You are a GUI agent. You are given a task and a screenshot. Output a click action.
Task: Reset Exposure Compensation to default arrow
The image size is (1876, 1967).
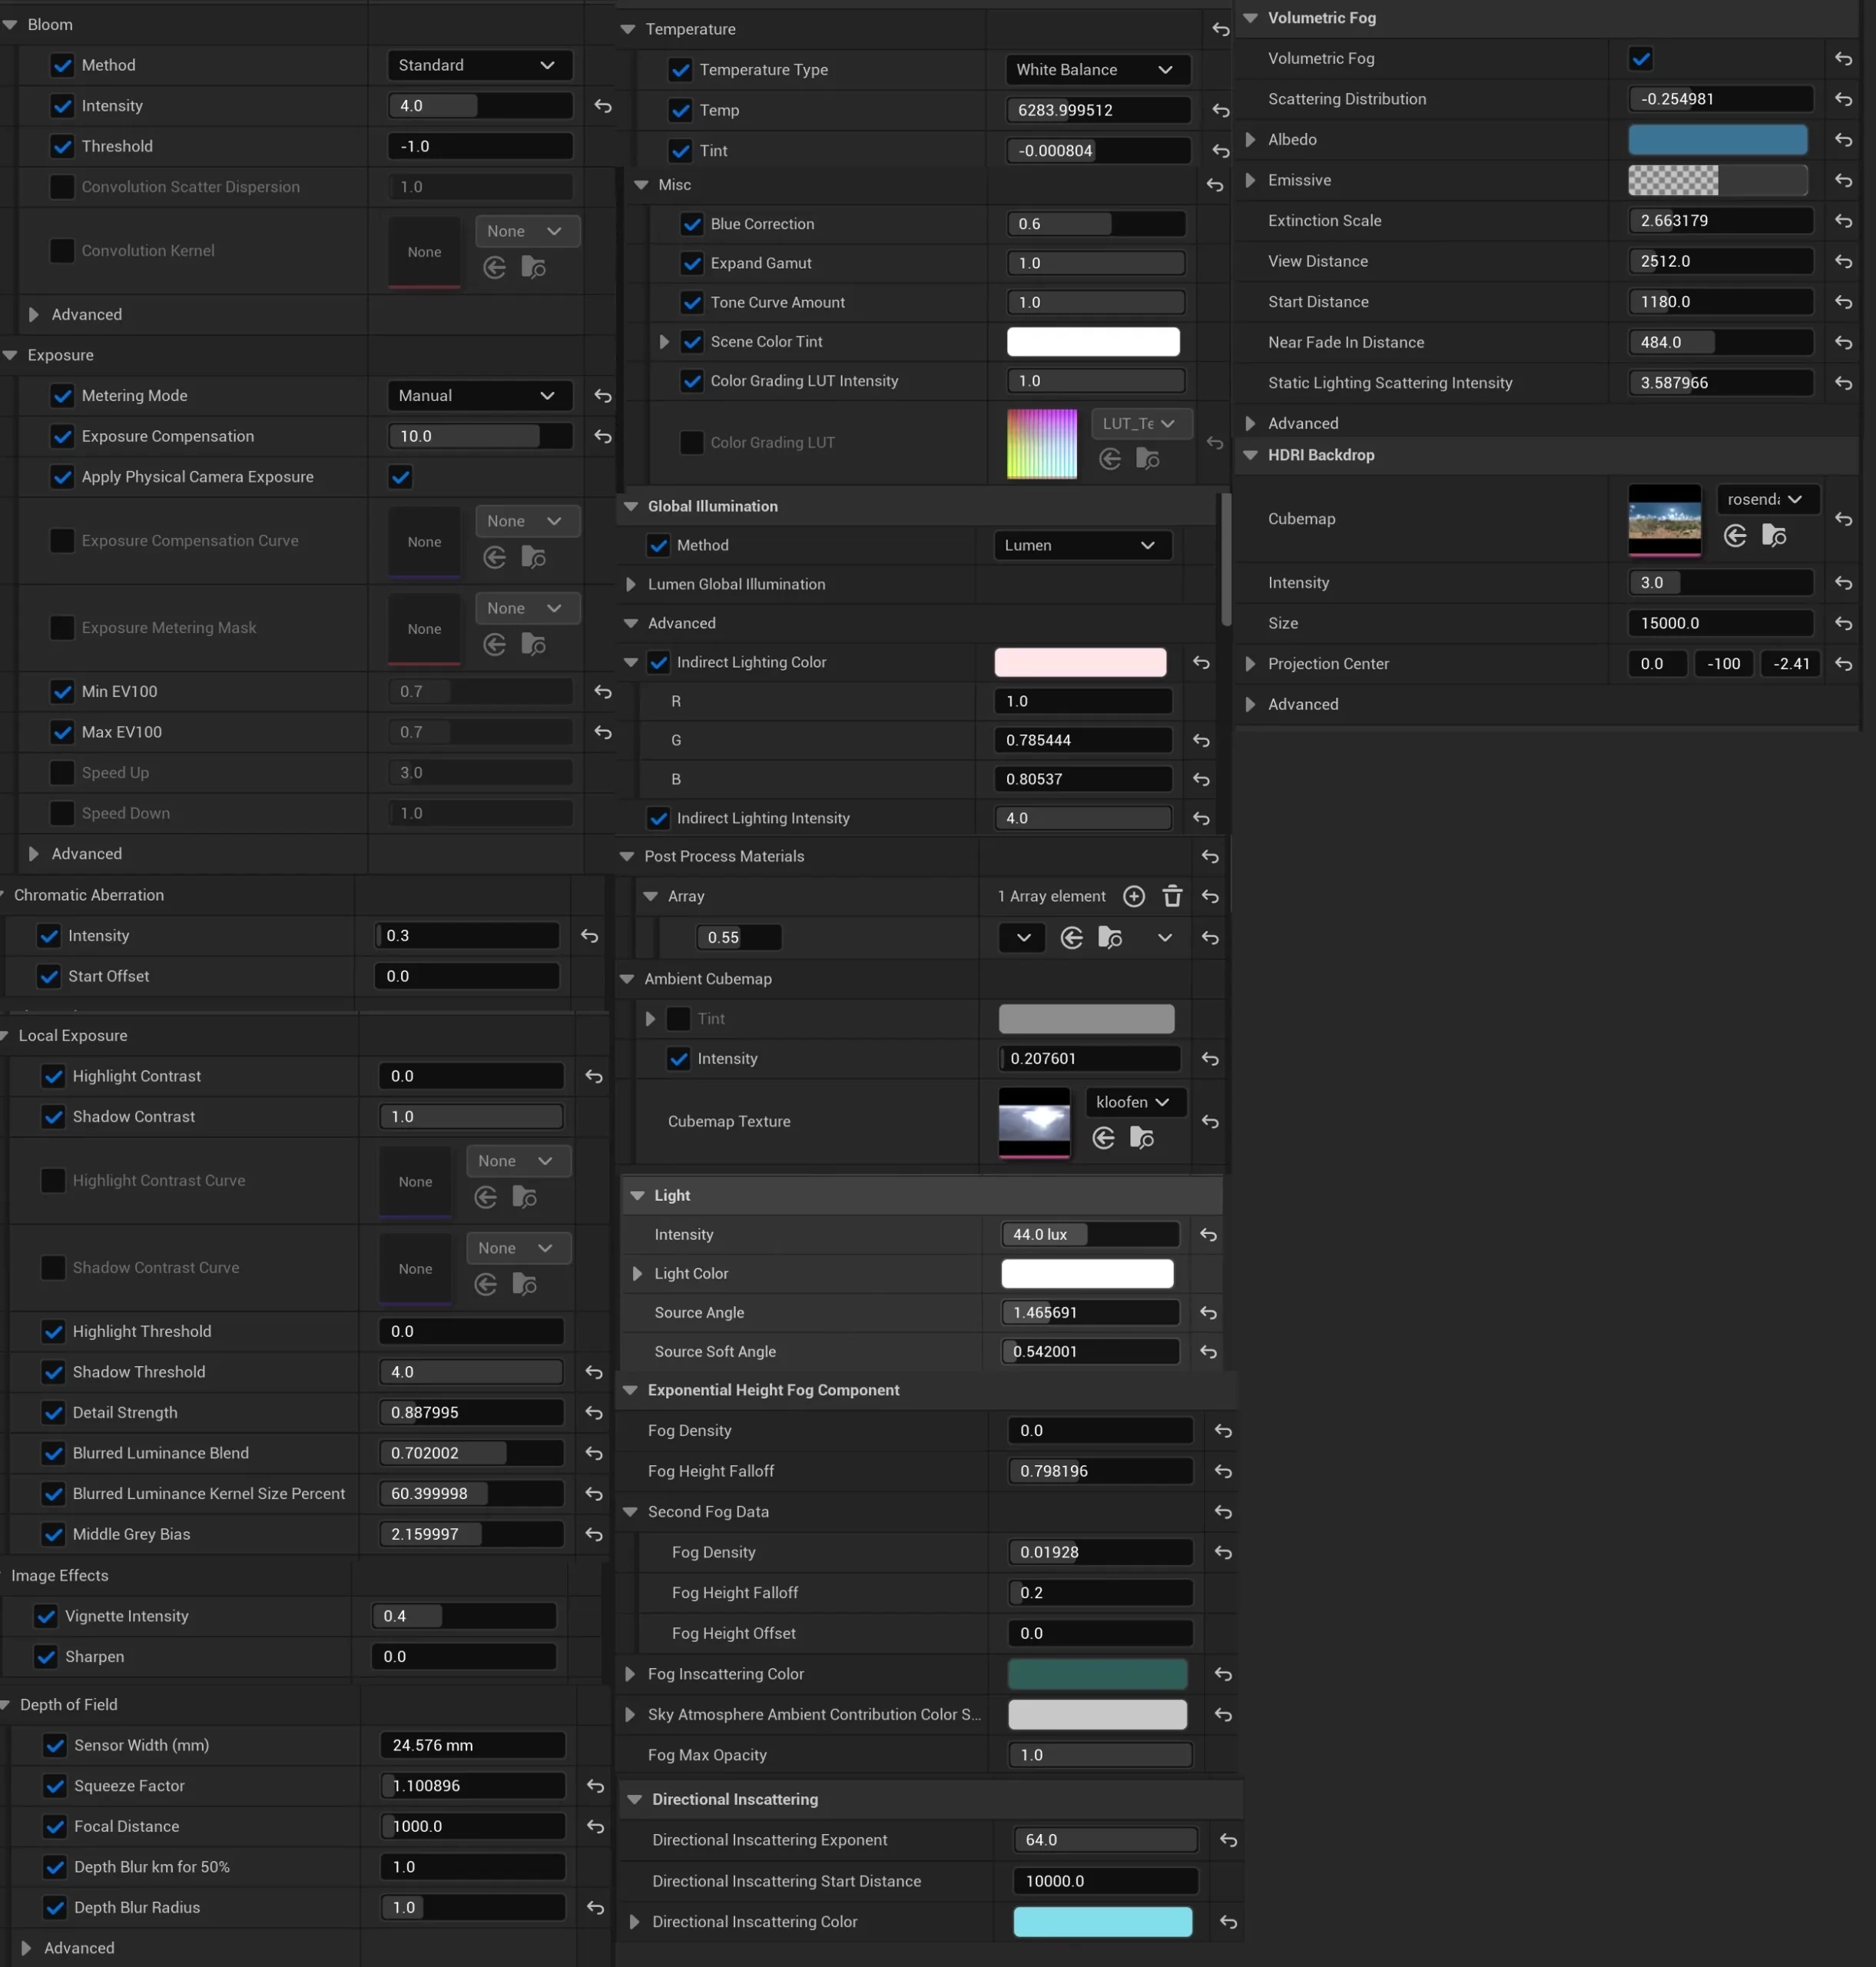coord(603,436)
